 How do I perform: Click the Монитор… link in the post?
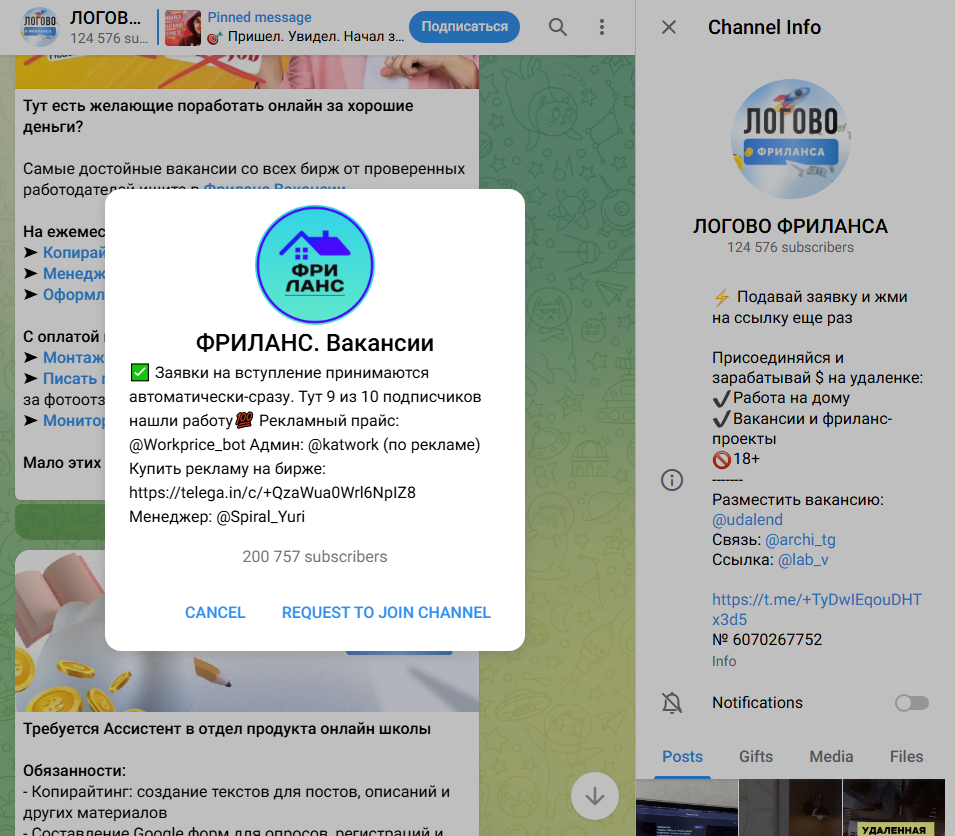click(74, 421)
